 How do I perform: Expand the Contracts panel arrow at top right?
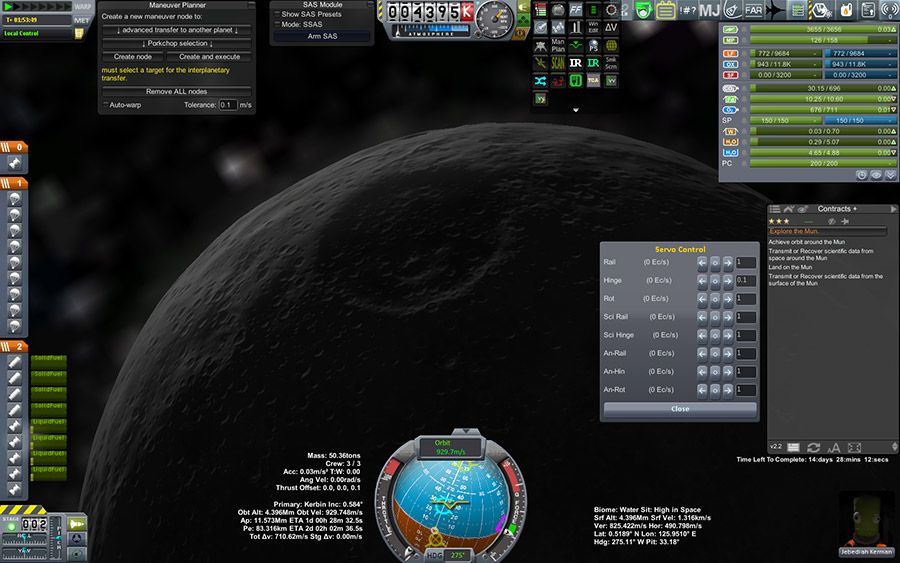pyautogui.click(x=893, y=209)
